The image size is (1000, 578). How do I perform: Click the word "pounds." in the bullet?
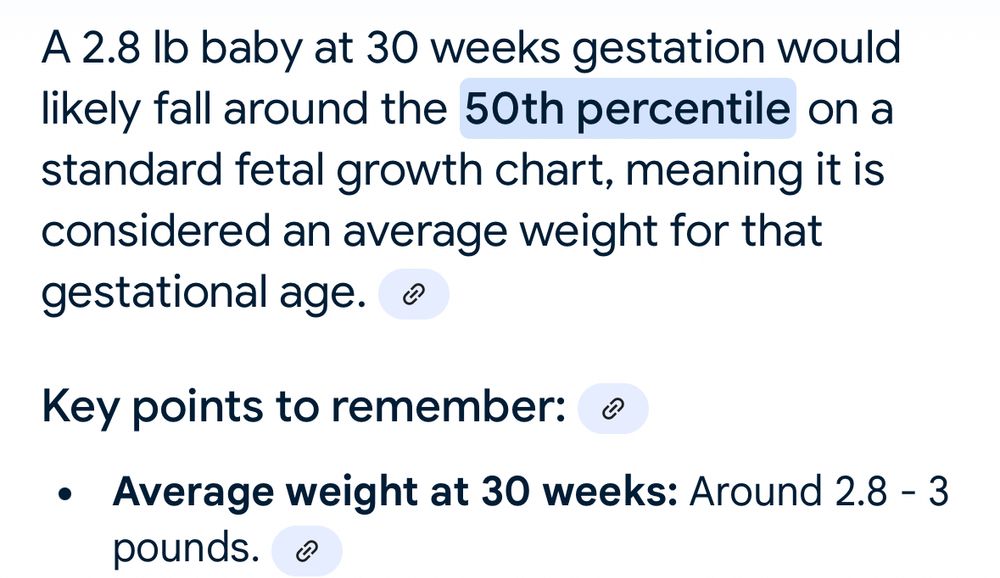[187, 549]
